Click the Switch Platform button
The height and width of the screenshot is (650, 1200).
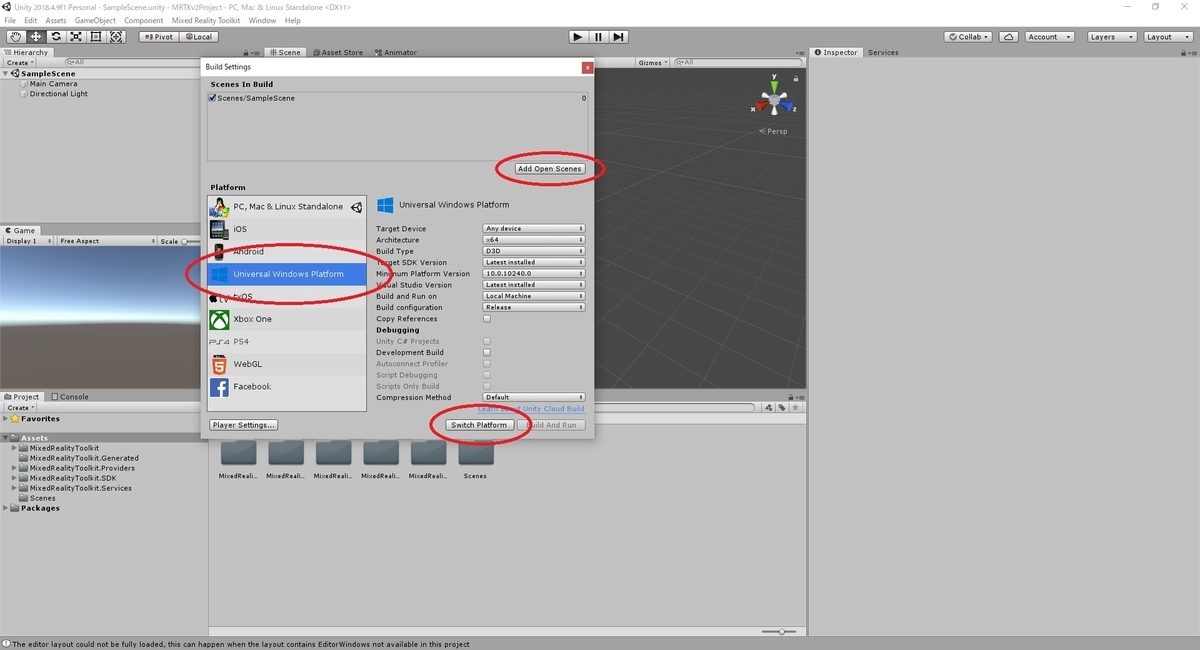click(479, 425)
